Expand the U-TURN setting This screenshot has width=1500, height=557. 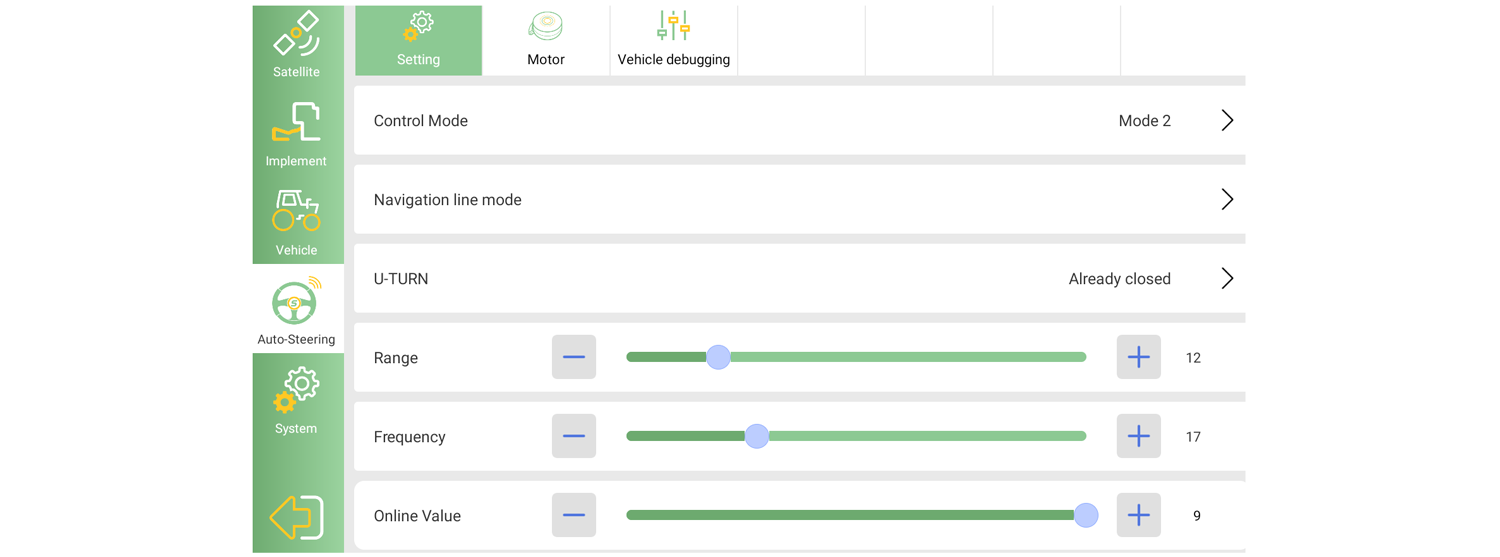(x=1227, y=279)
